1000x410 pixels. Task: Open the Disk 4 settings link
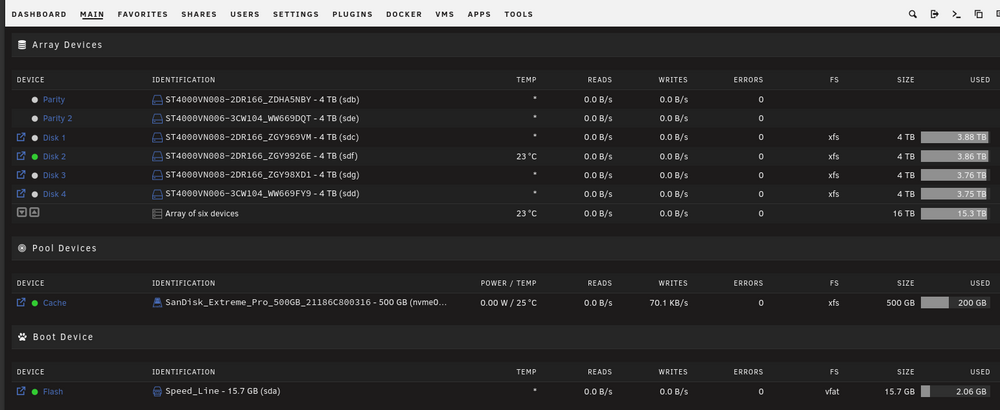pyautogui.click(x=54, y=194)
